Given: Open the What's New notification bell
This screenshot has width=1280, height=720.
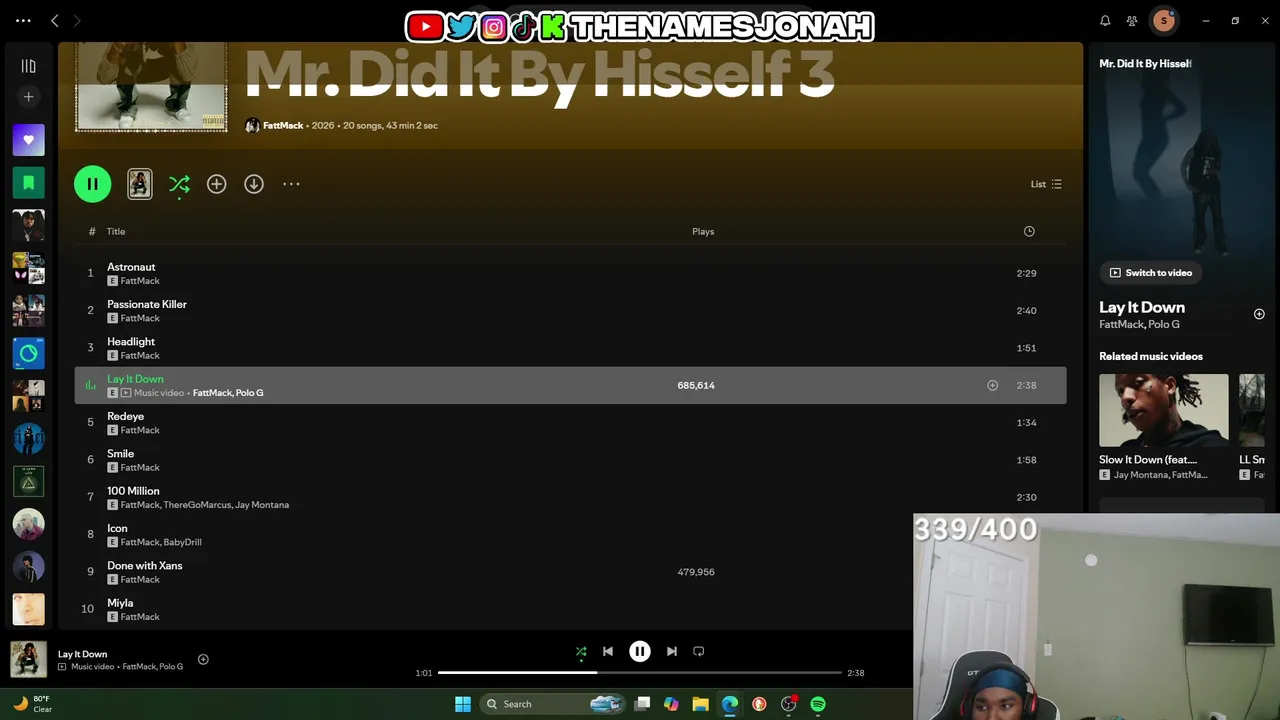Looking at the screenshot, I should pyautogui.click(x=1105, y=20).
